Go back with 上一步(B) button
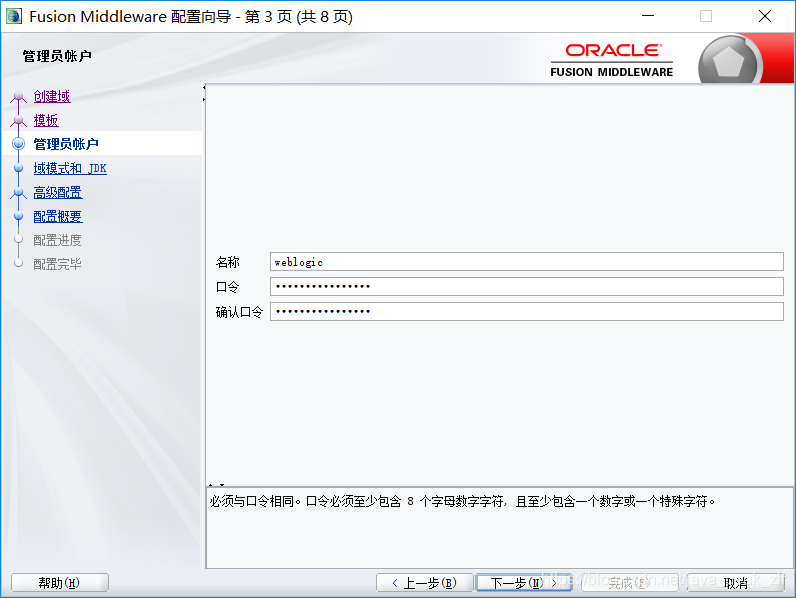This screenshot has width=796, height=598. (x=424, y=583)
